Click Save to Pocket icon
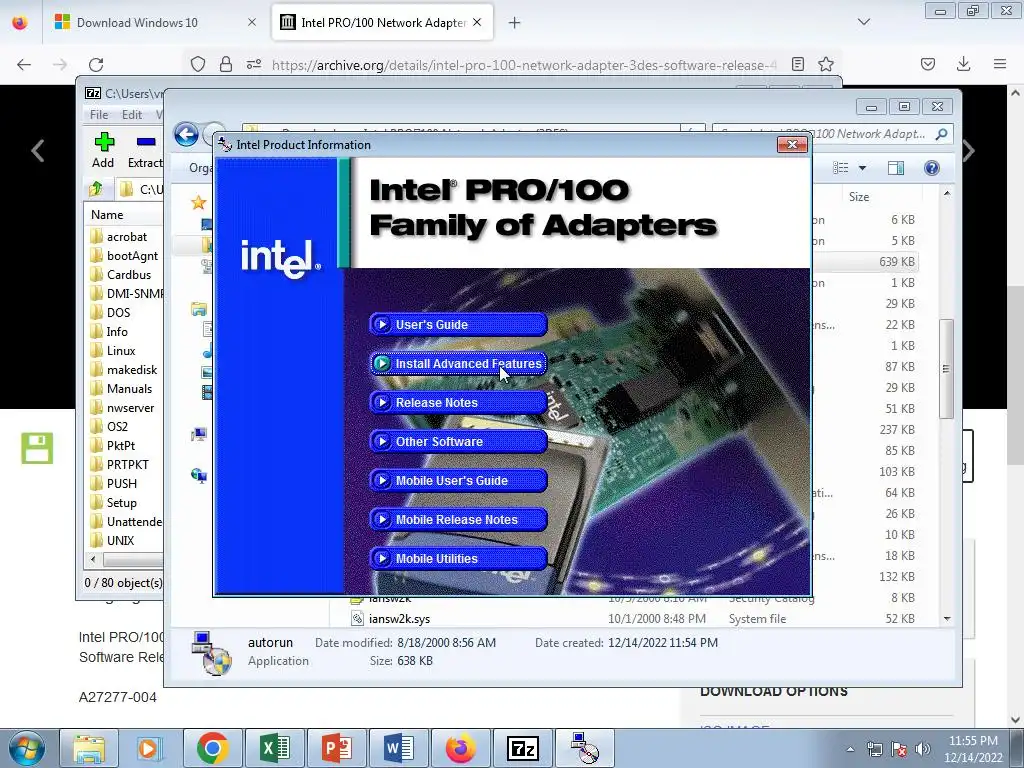 click(x=928, y=64)
